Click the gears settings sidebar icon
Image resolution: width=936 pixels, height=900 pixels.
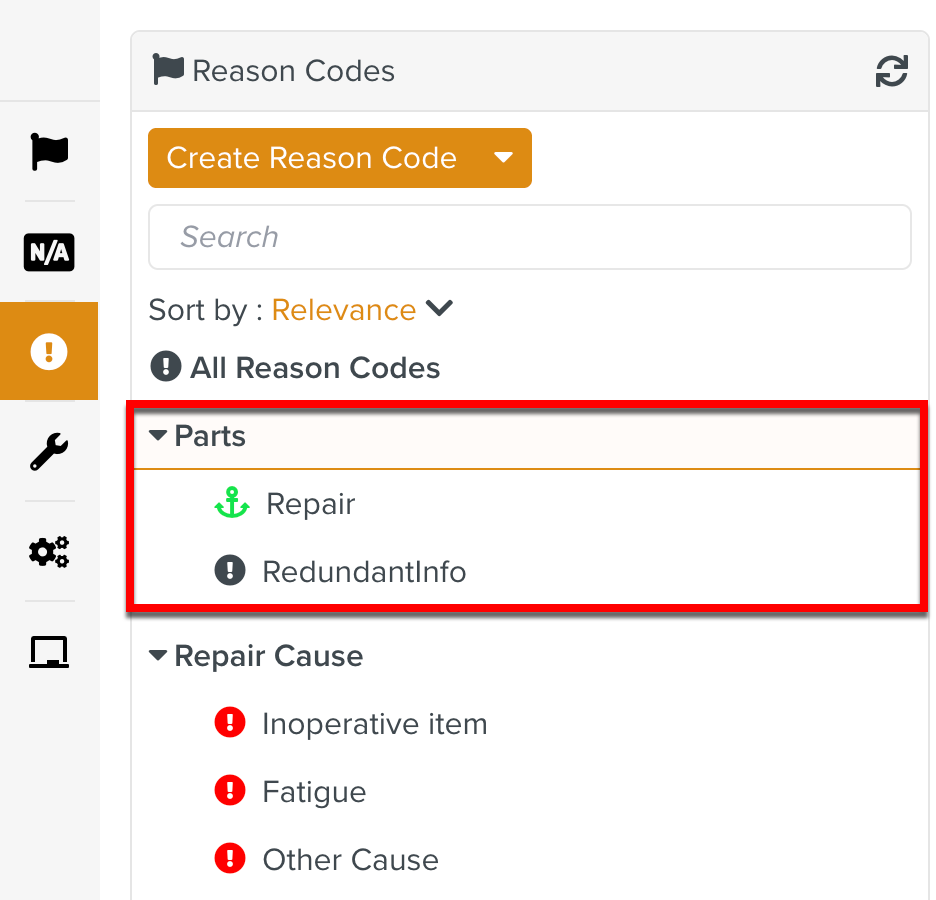click(49, 551)
